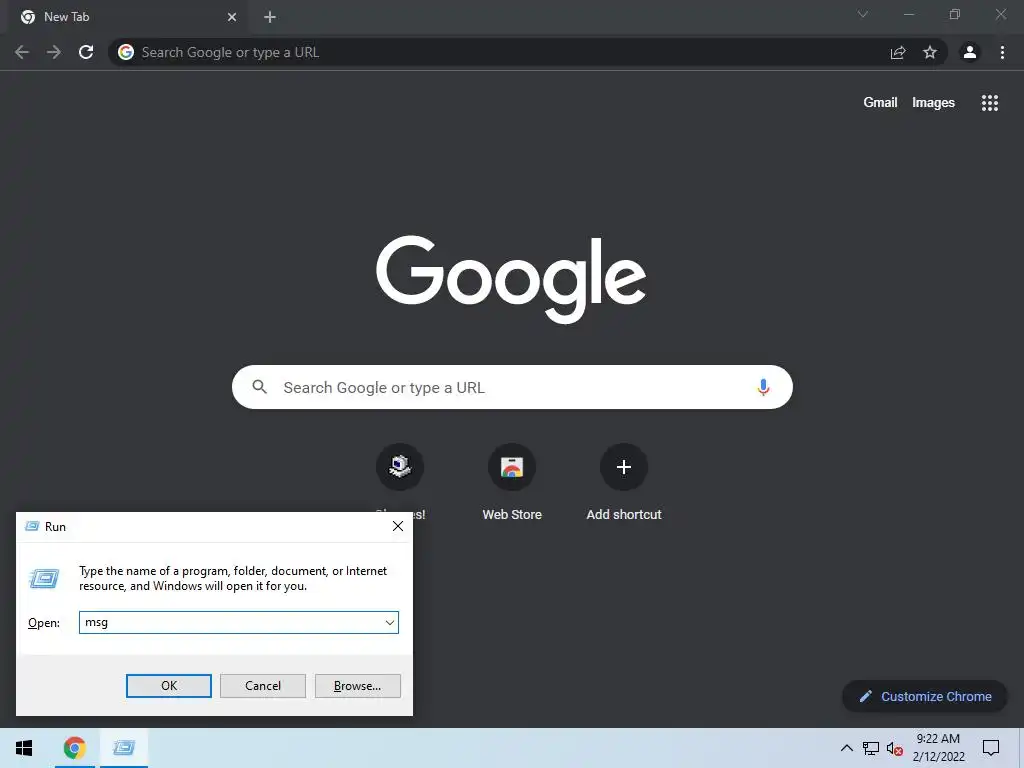Click the Run icon in the taskbar
The image size is (1024, 768).
click(123, 748)
